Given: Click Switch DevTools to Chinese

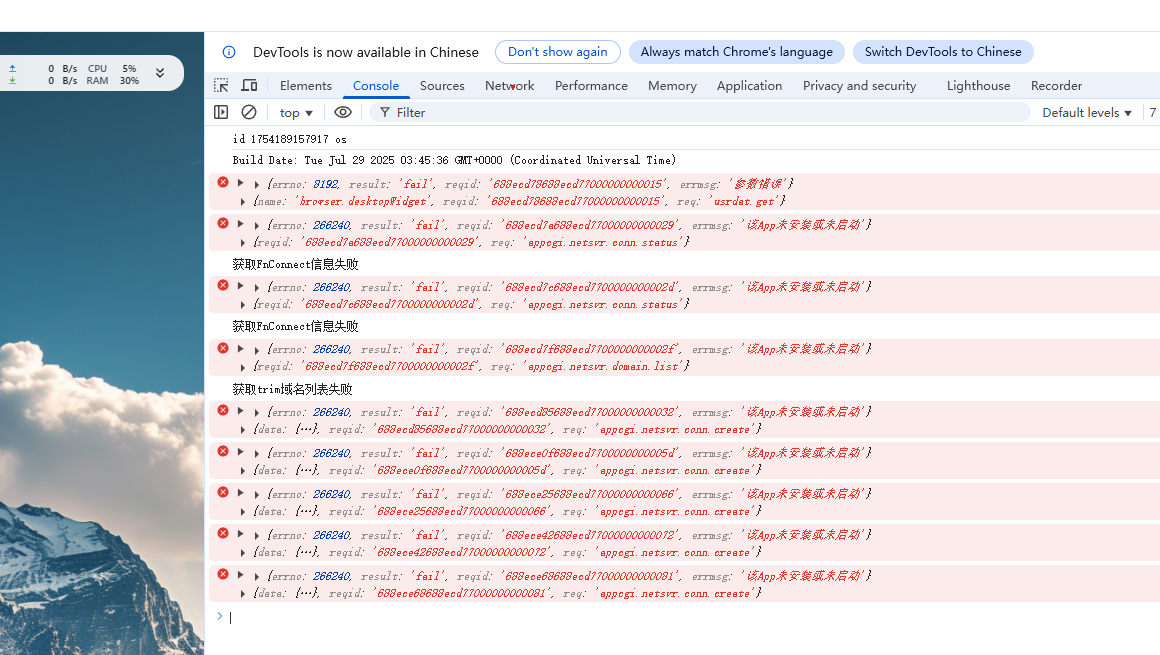Looking at the screenshot, I should coord(942,52).
